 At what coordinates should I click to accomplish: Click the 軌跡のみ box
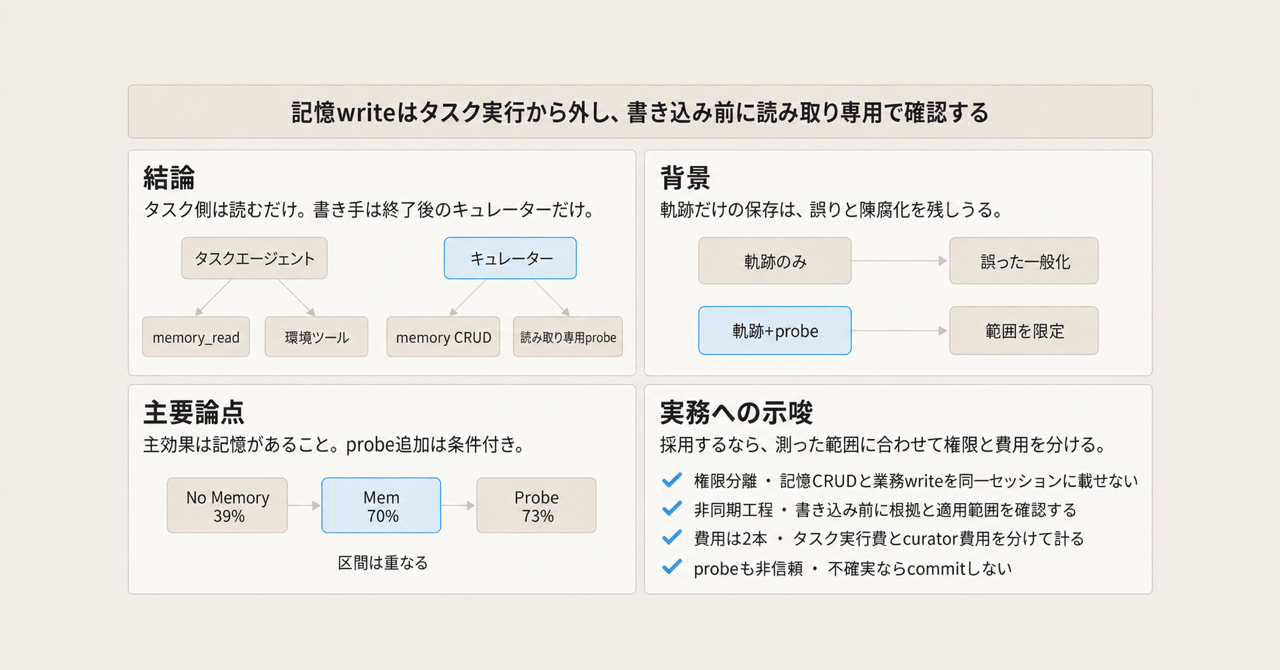click(775, 261)
